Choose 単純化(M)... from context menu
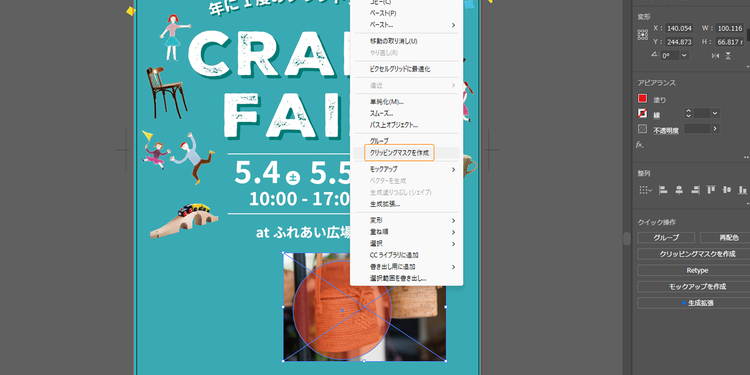Viewport: 750px width, 375px height. (x=407, y=101)
